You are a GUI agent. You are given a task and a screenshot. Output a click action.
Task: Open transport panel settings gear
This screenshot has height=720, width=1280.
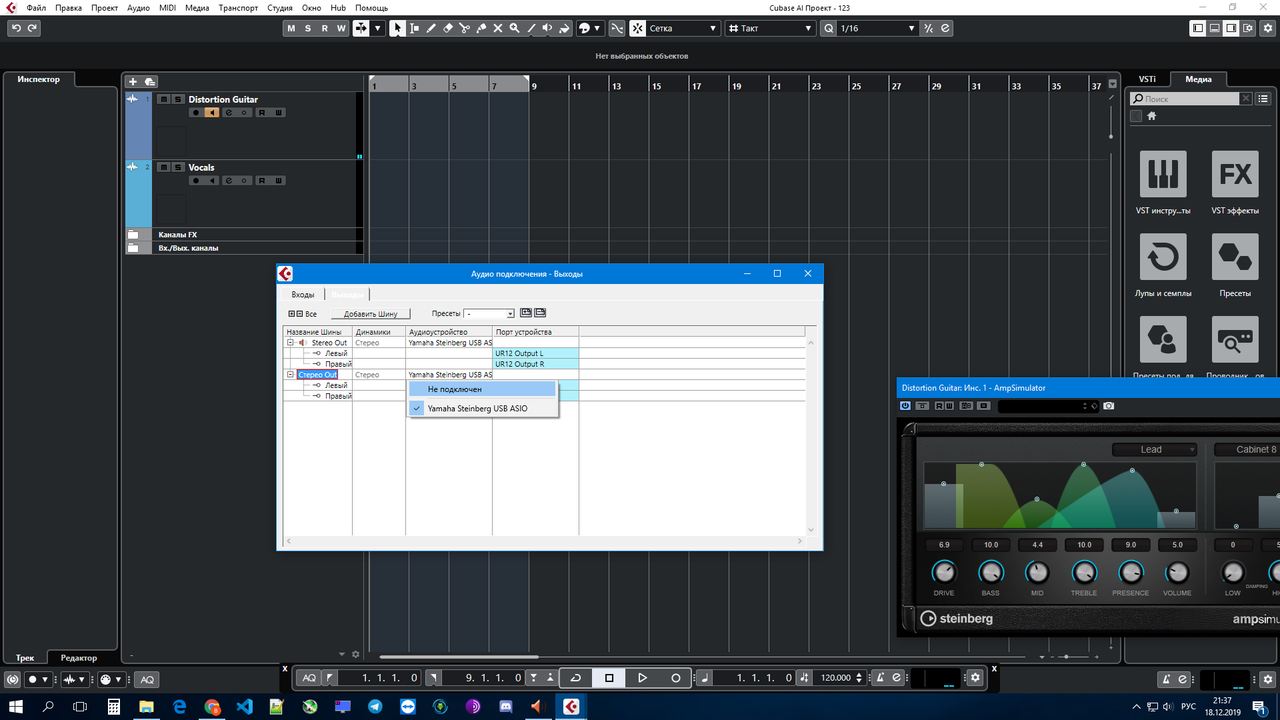976,678
